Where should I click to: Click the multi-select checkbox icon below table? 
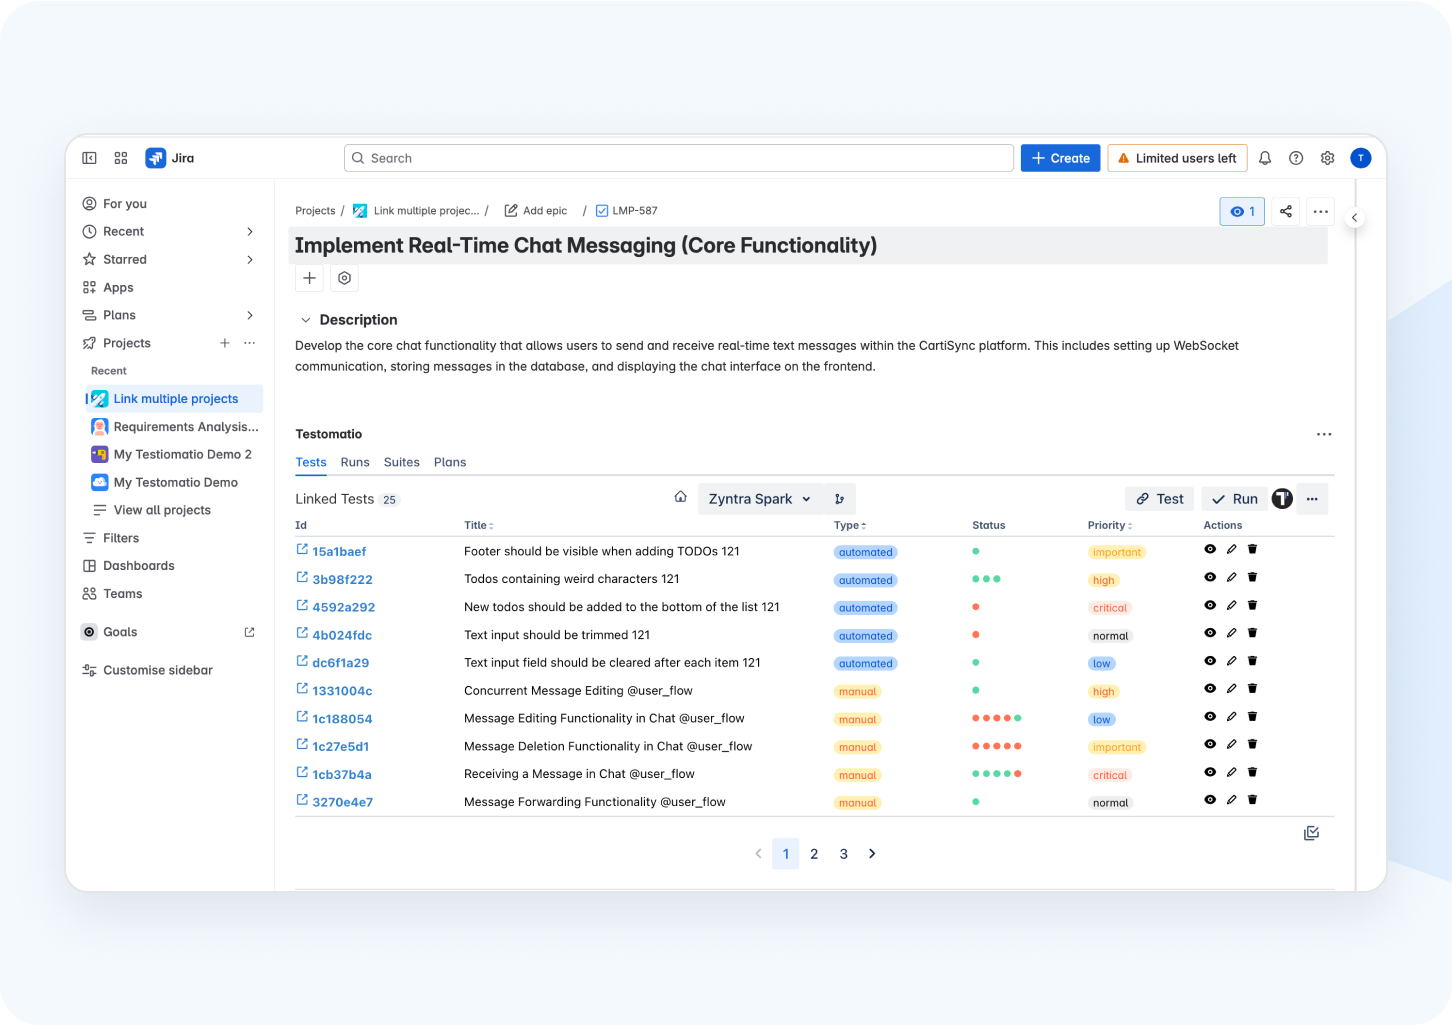click(x=1311, y=833)
